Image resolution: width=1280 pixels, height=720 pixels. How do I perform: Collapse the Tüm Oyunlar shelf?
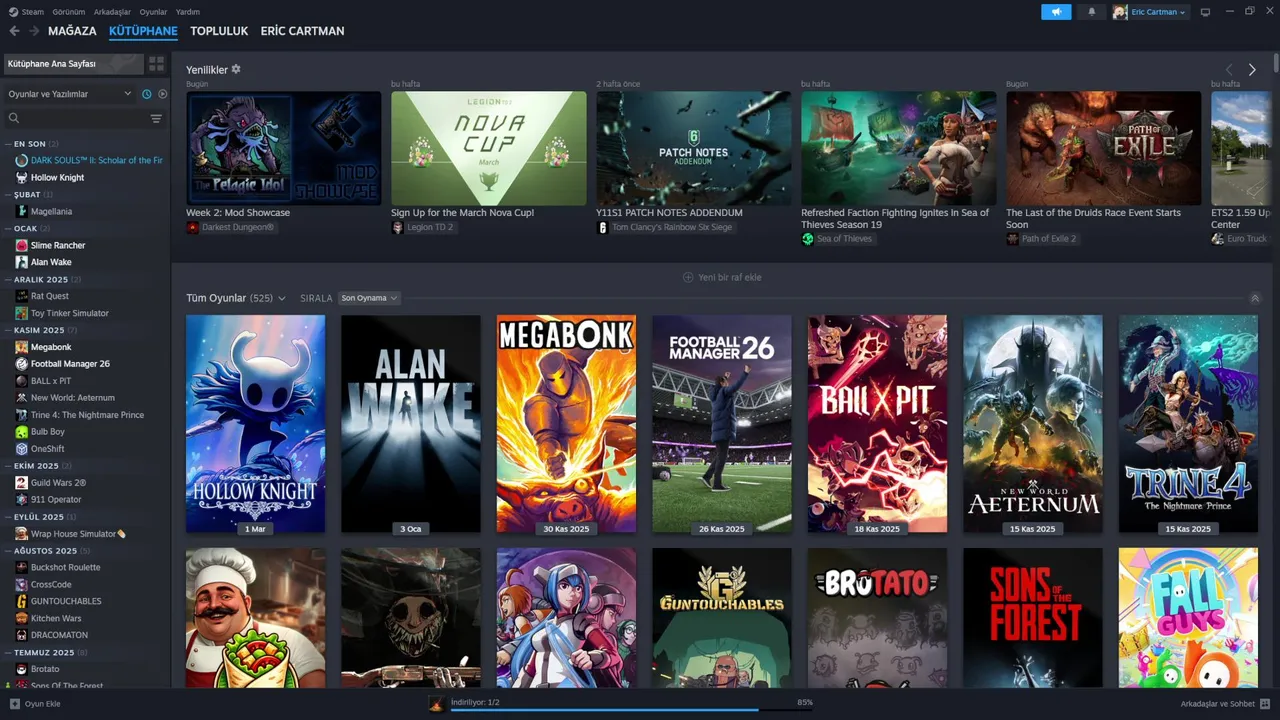pos(1255,298)
